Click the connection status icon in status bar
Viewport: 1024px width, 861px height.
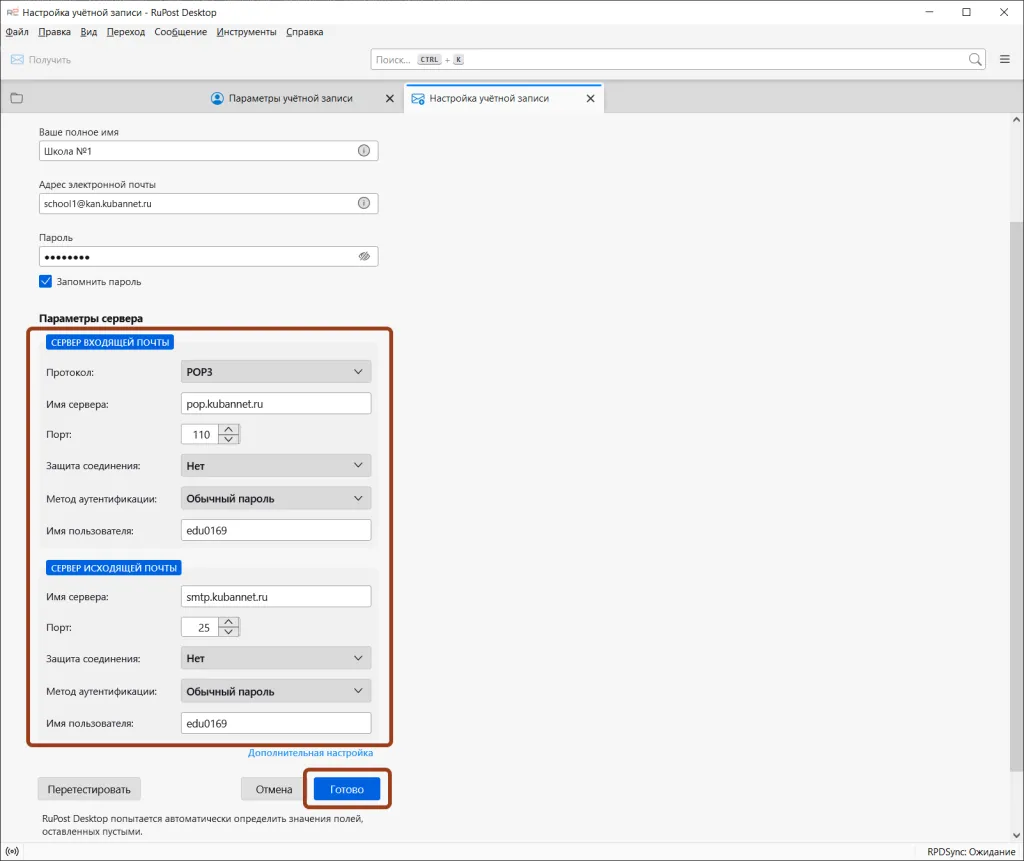tap(12, 851)
